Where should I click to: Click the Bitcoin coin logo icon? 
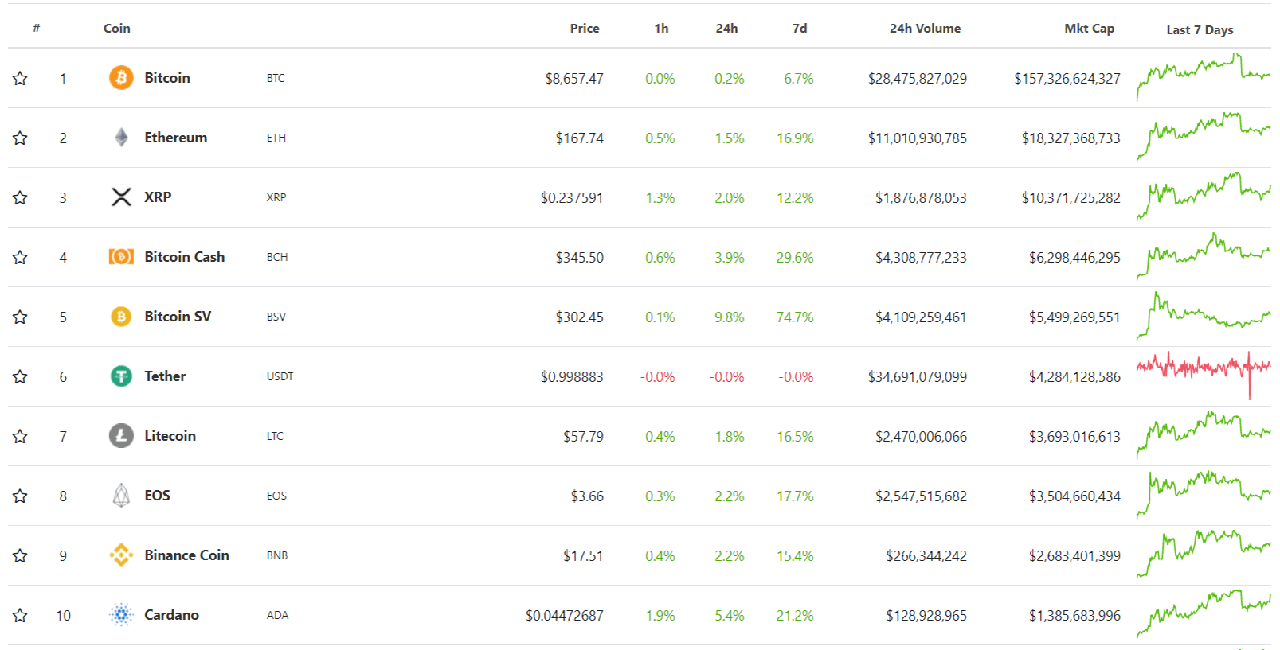pos(121,78)
